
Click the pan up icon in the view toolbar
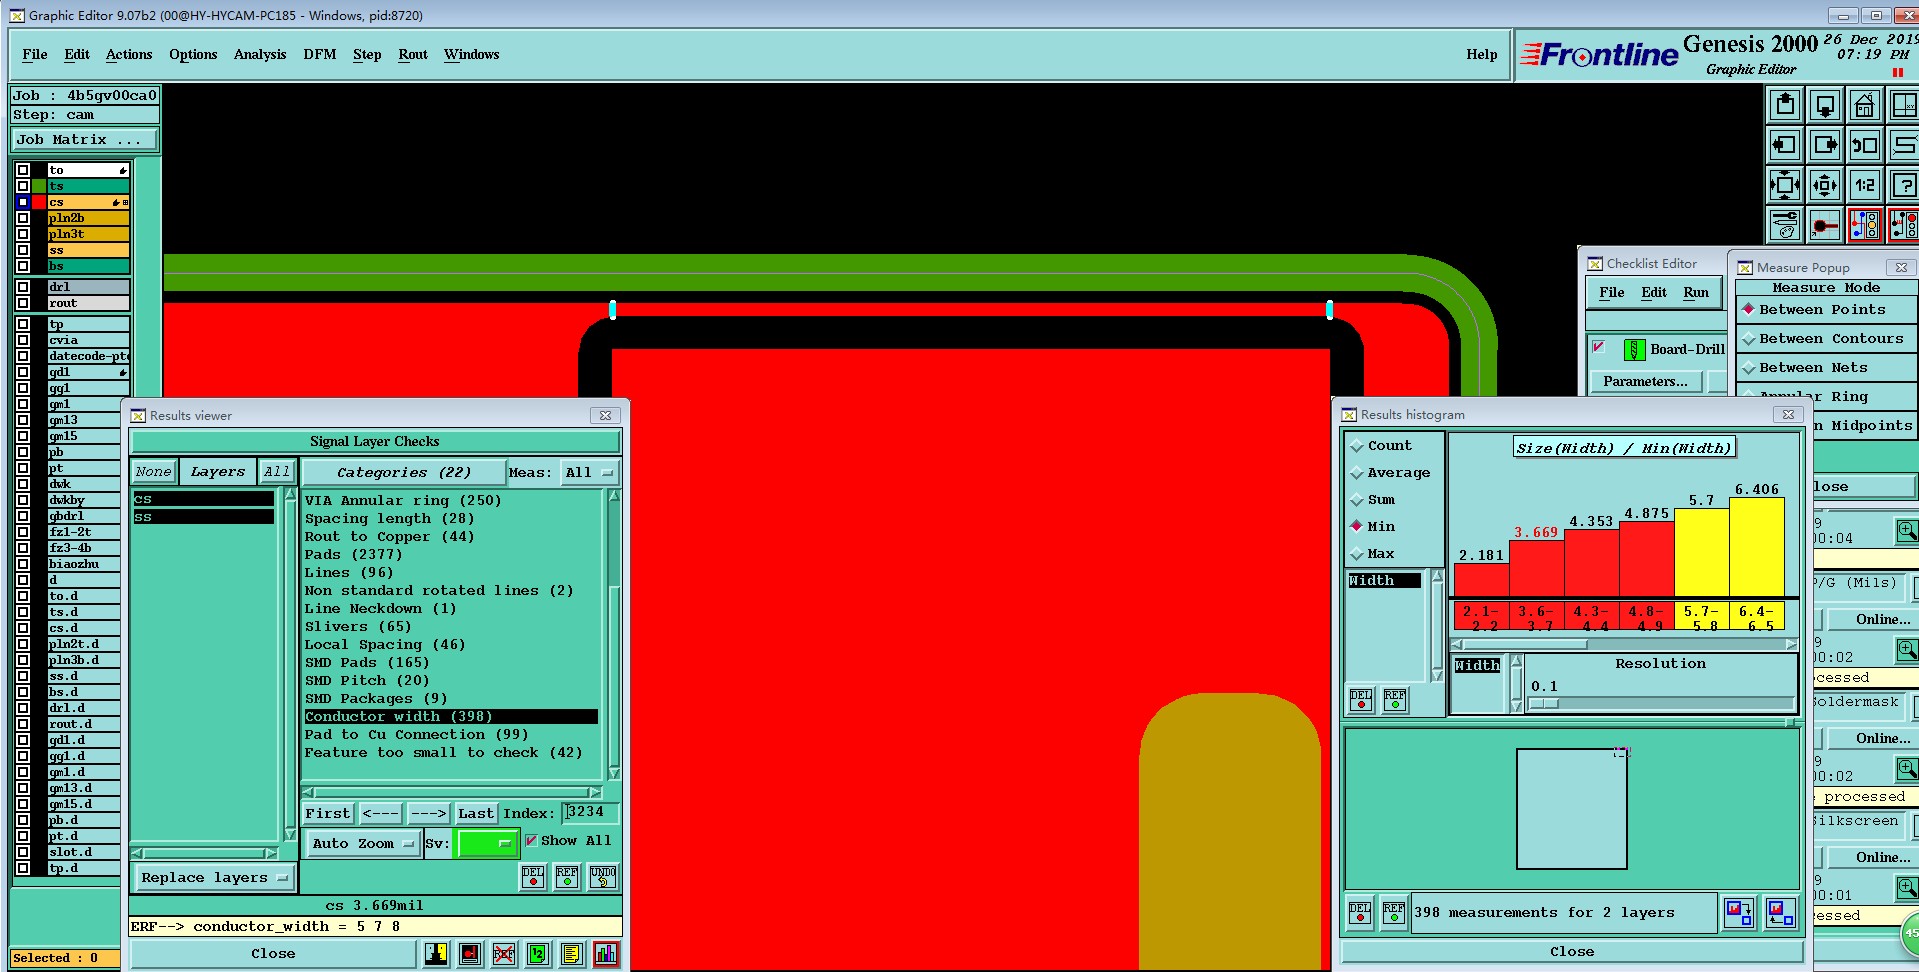[x=1785, y=105]
